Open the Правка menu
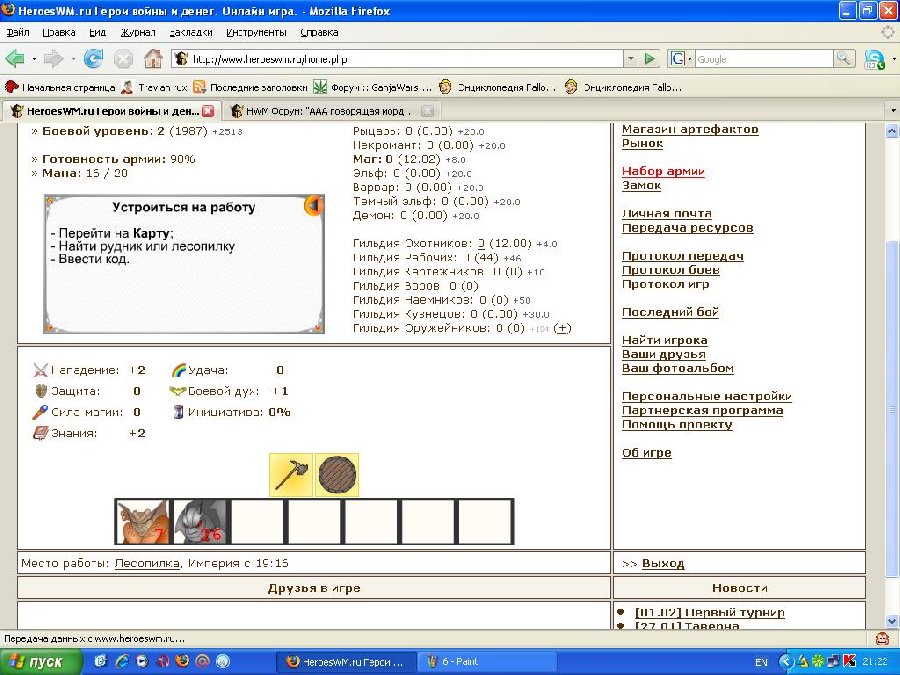The image size is (900, 675). [59, 32]
